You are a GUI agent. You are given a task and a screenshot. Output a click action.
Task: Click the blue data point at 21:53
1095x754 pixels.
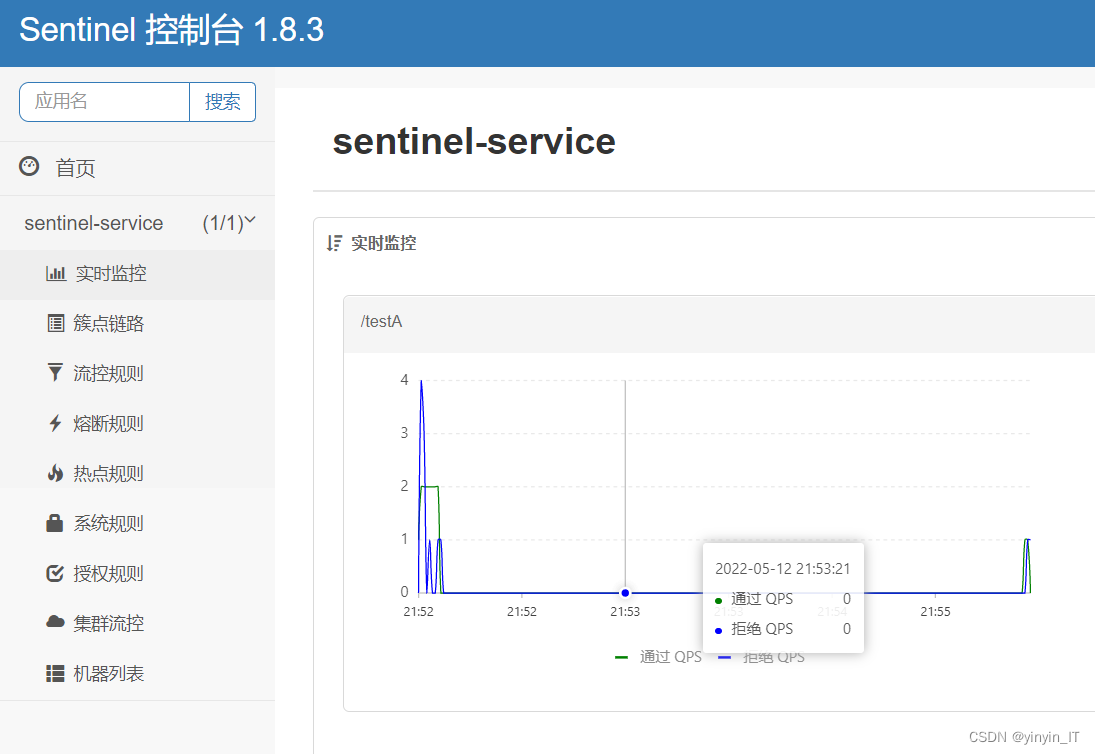click(625, 593)
